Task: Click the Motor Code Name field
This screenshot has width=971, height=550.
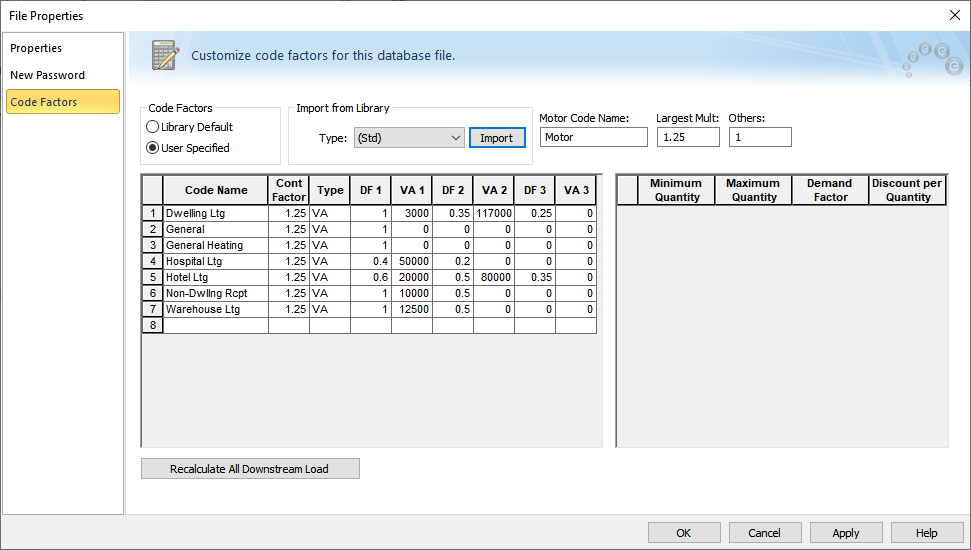Action: pyautogui.click(x=593, y=137)
